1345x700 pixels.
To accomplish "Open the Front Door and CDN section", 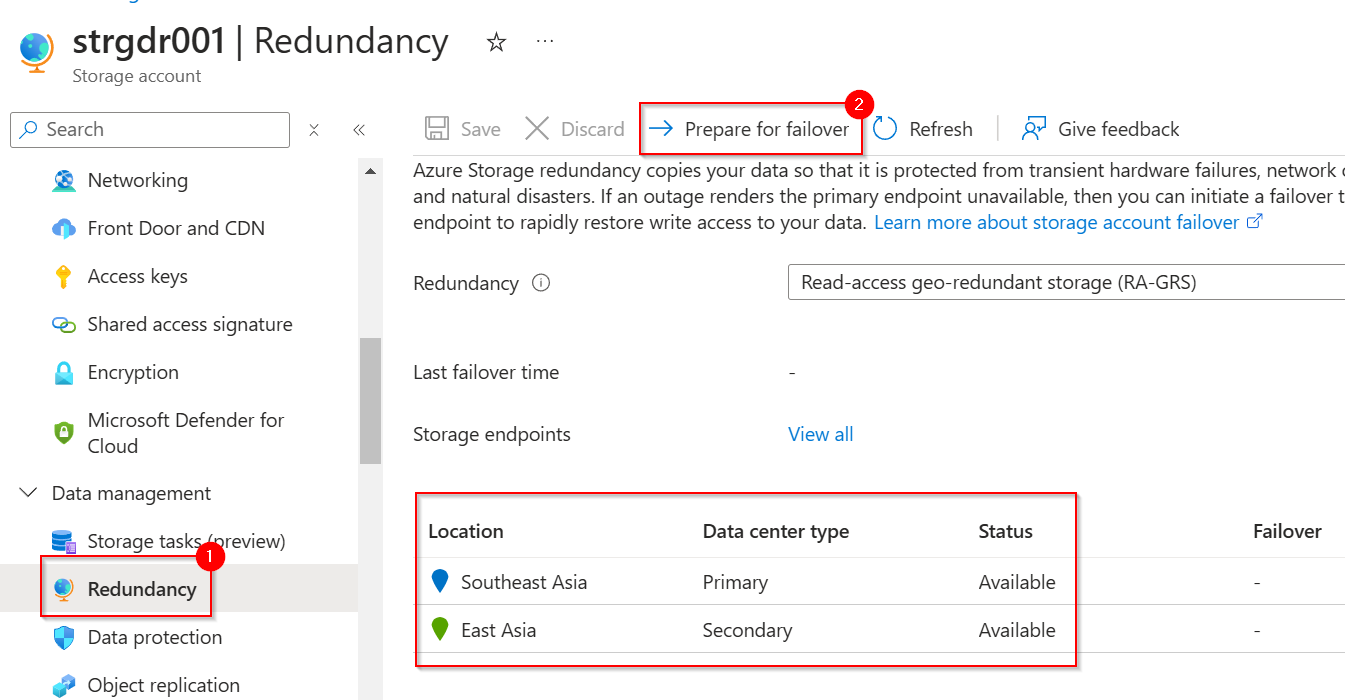I will click(63, 228).
